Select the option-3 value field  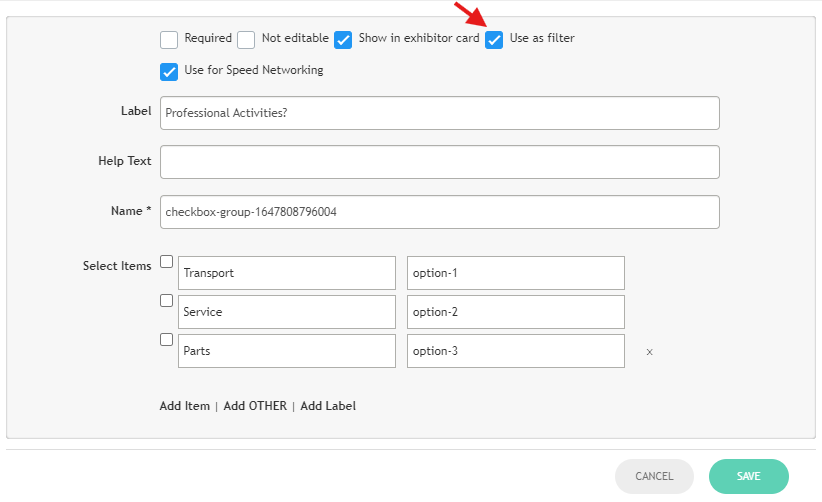click(515, 351)
